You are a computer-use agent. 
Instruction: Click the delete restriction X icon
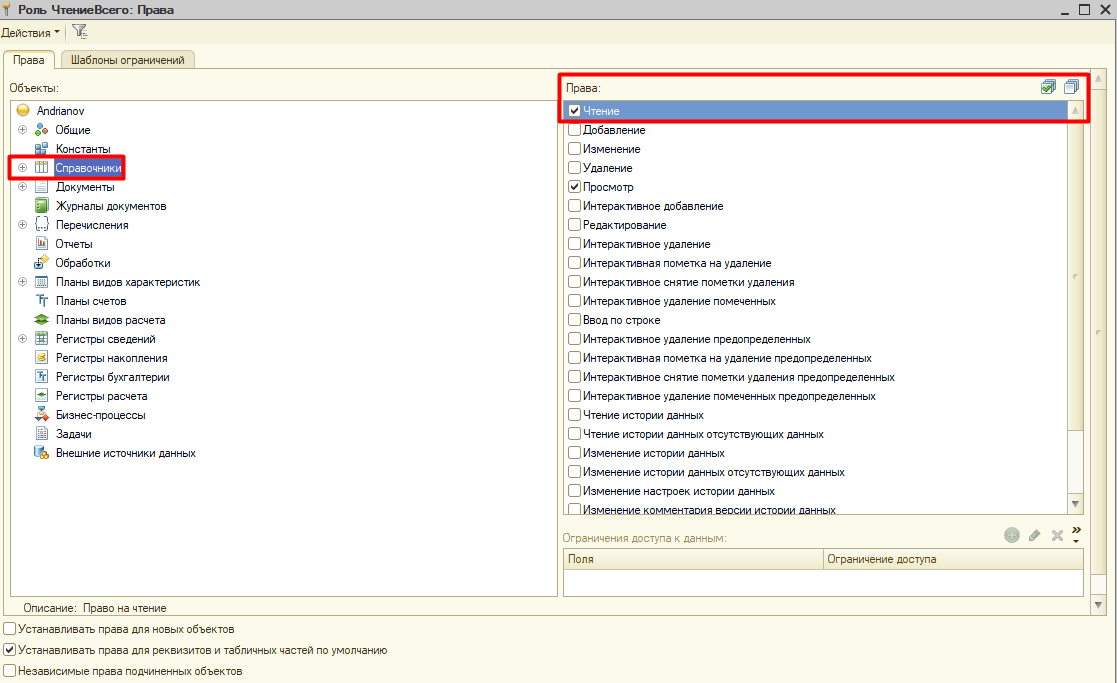pos(1057,536)
